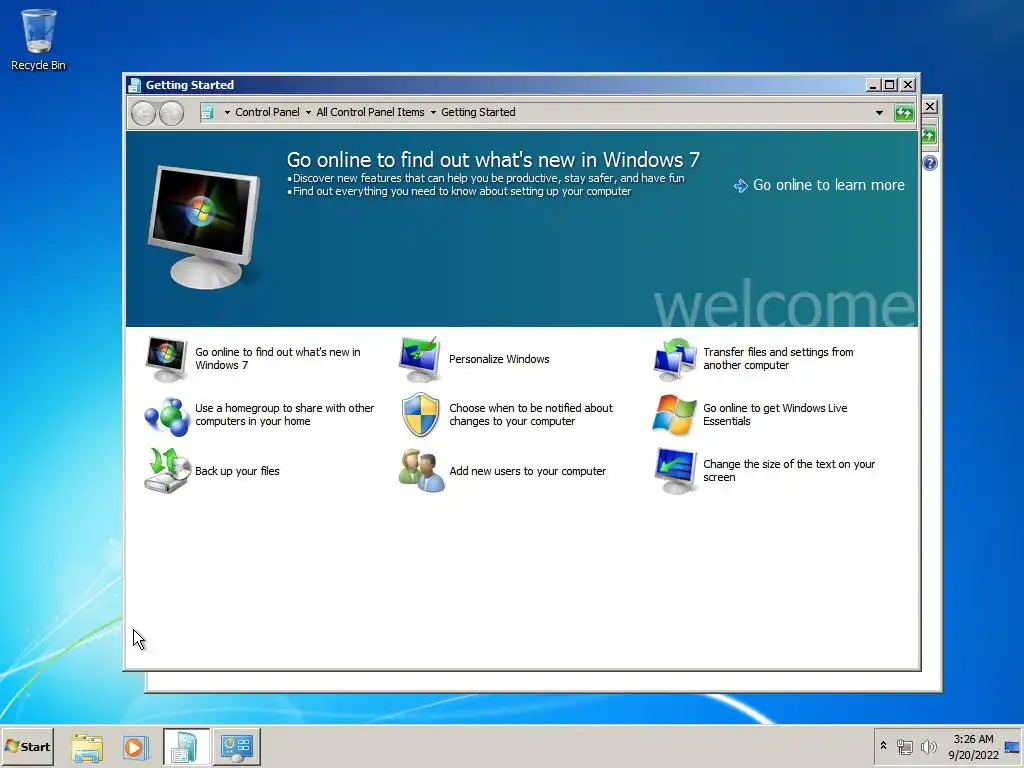This screenshot has width=1024, height=768.
Task: Launch Windows Media Player from taskbar
Action: (x=135, y=747)
